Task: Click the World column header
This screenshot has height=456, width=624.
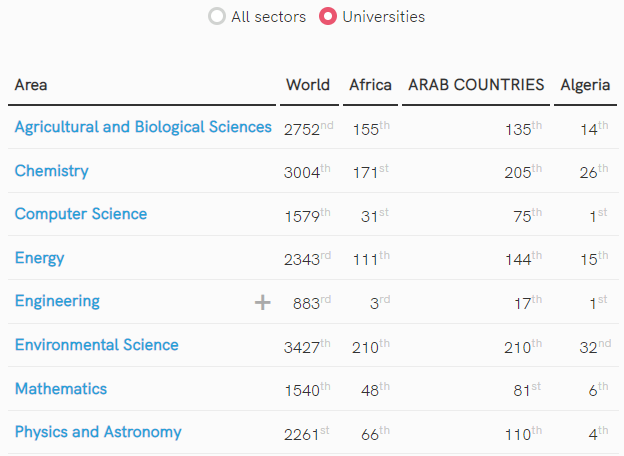Action: click(307, 85)
